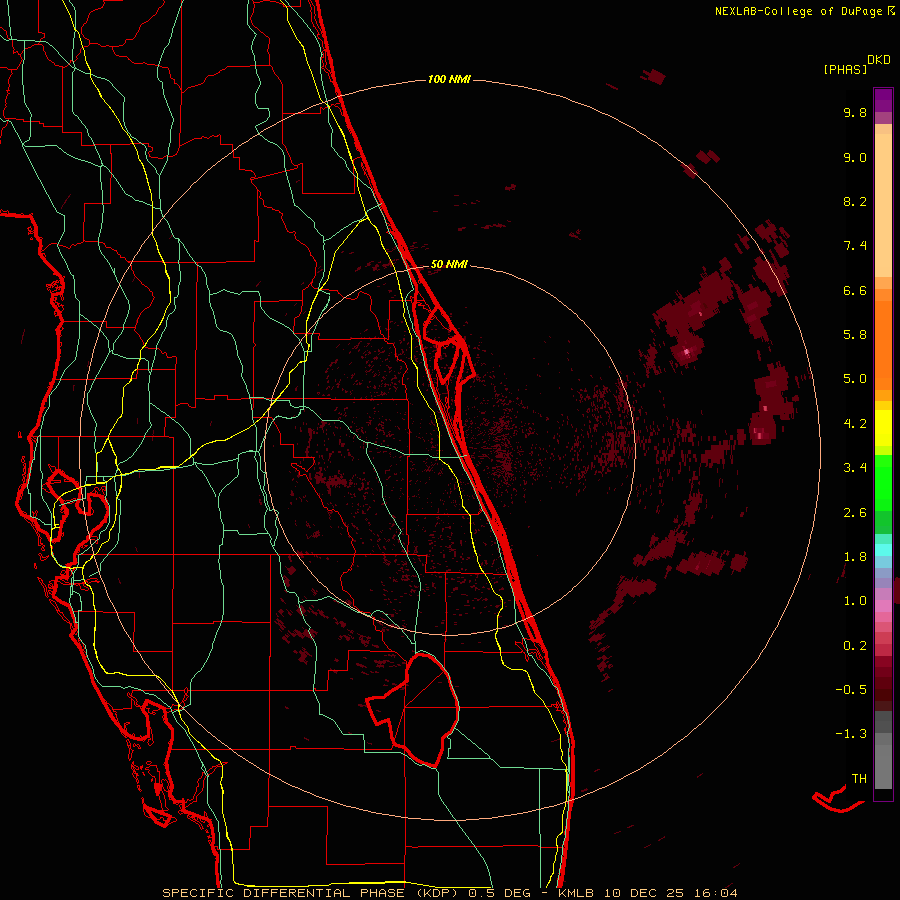Click the 10 DEC 25 date text
The height and width of the screenshot is (900, 900).
pos(645,893)
